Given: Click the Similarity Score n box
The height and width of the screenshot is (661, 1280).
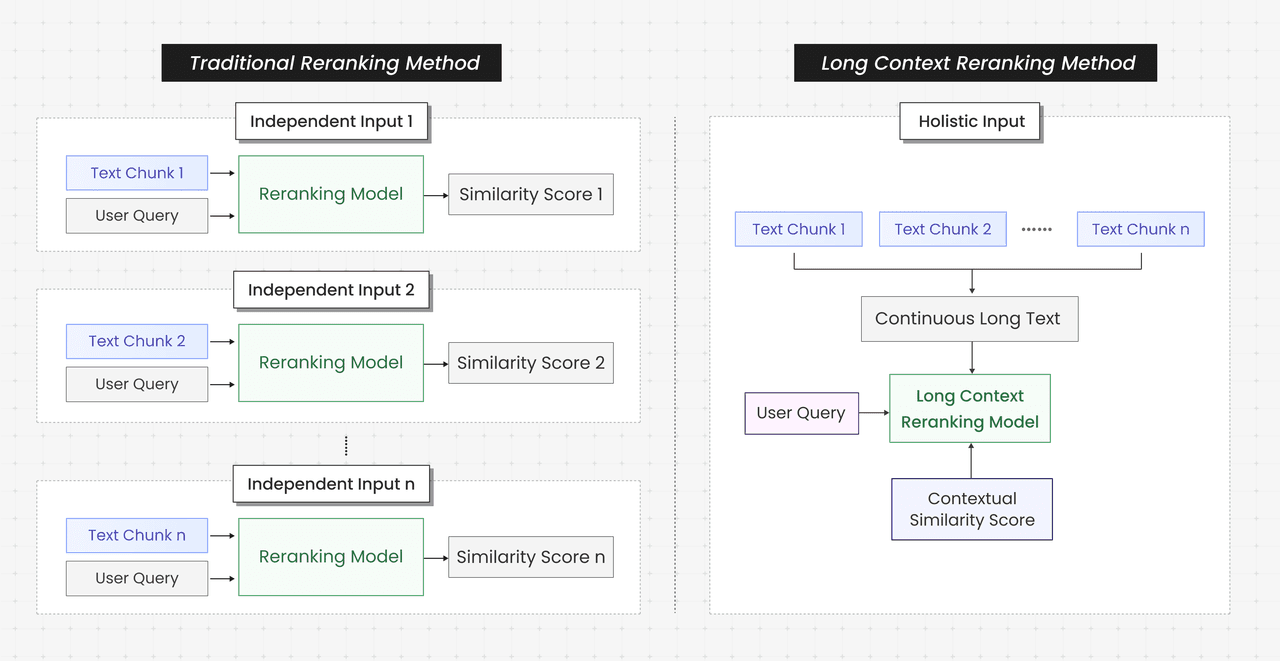Looking at the screenshot, I should [x=530, y=557].
